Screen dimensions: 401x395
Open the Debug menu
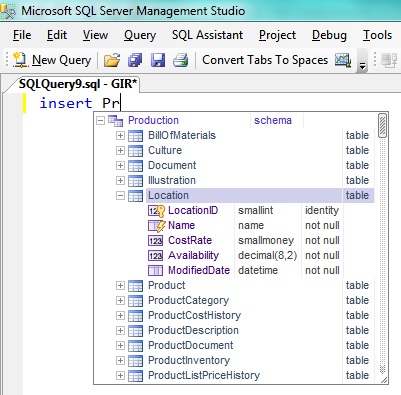pos(329,35)
